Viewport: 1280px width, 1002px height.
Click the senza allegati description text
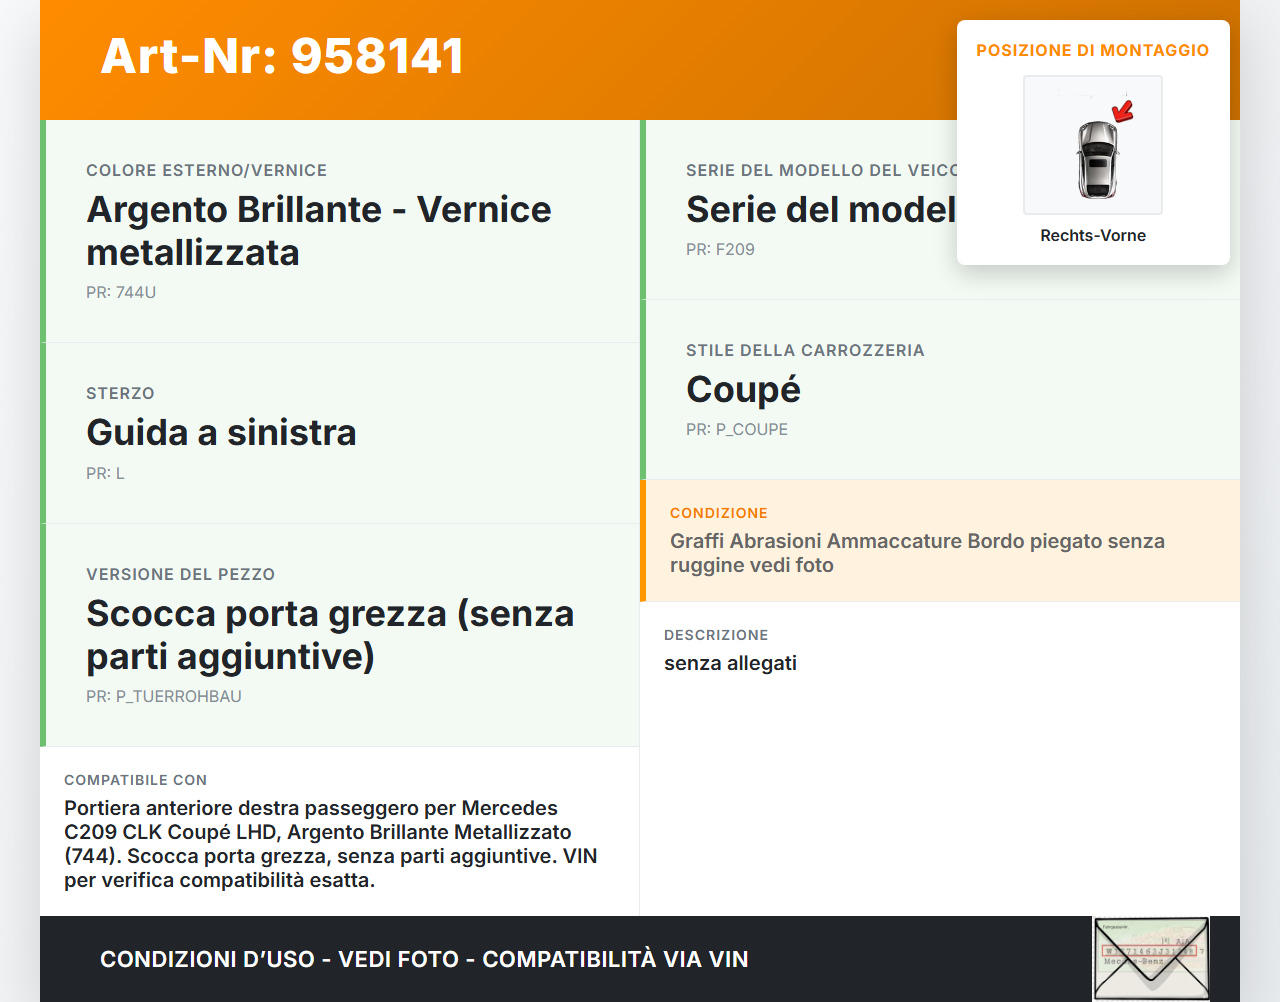tap(731, 662)
